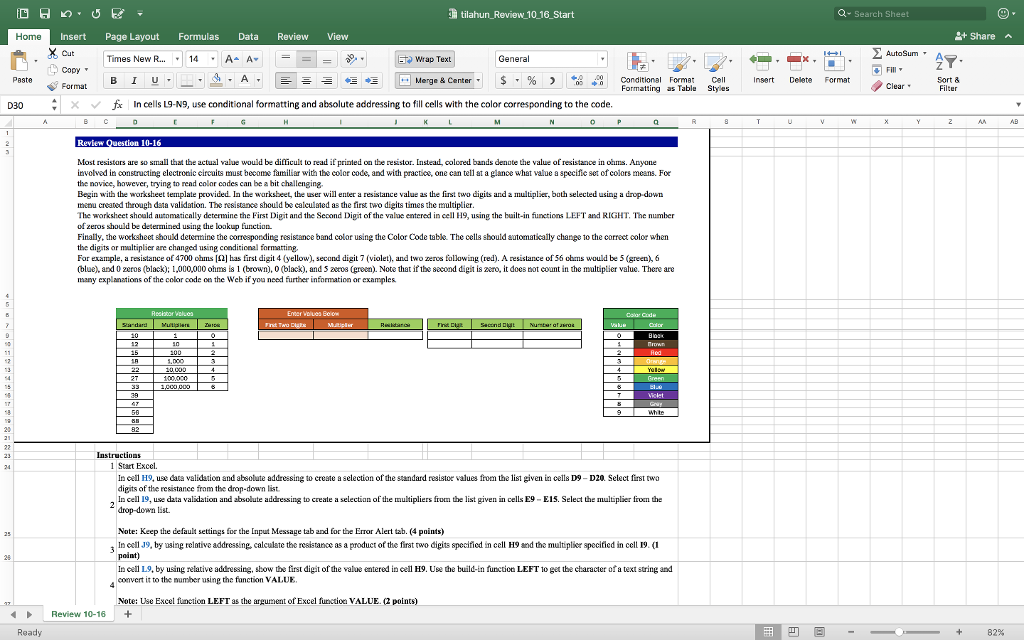Click the comma style icon
The image size is (1024, 640).
pos(552,80)
